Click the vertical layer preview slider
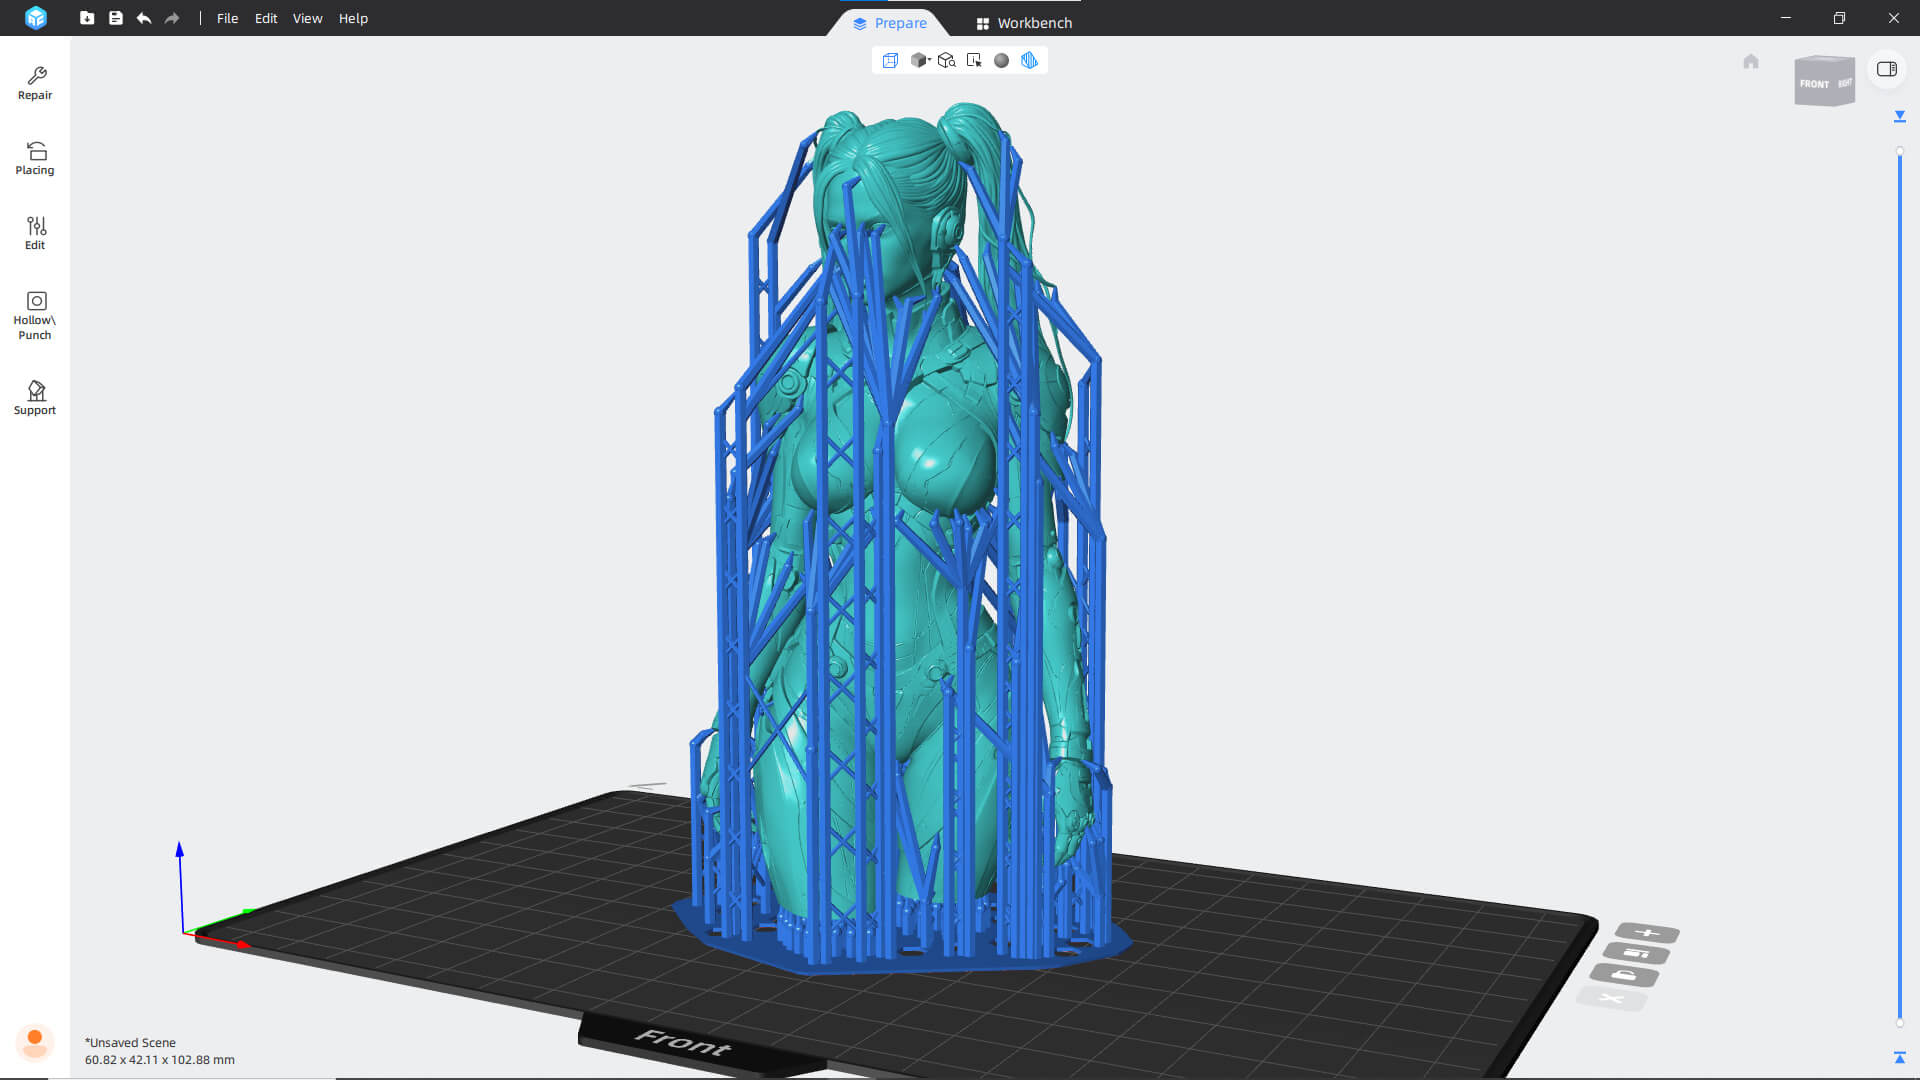 click(x=1900, y=588)
